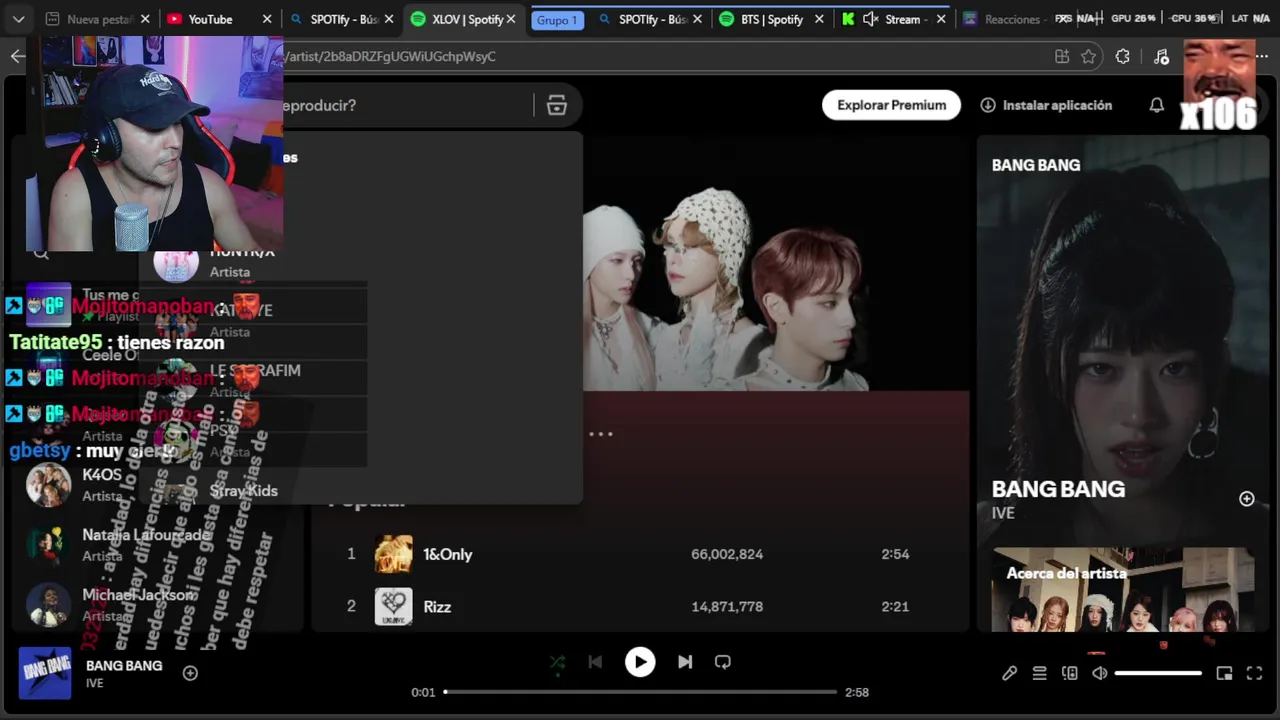
Task: Open connect to a device
Action: [1070, 673]
